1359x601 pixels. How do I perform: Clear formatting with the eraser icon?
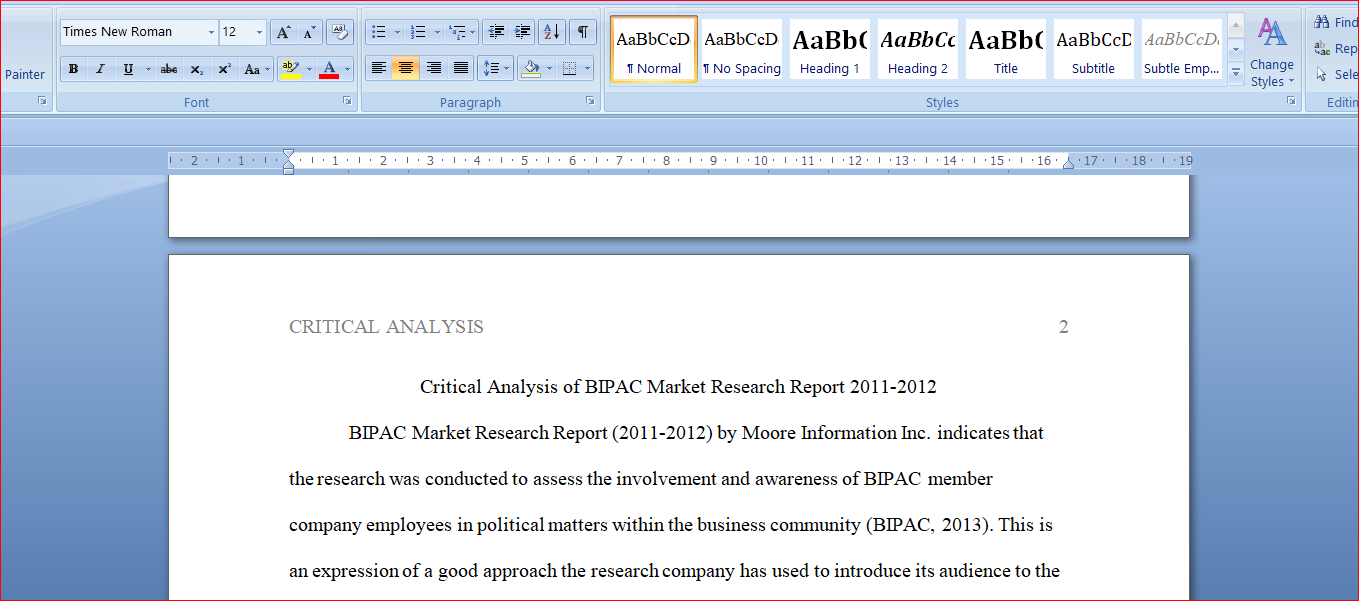(x=340, y=32)
